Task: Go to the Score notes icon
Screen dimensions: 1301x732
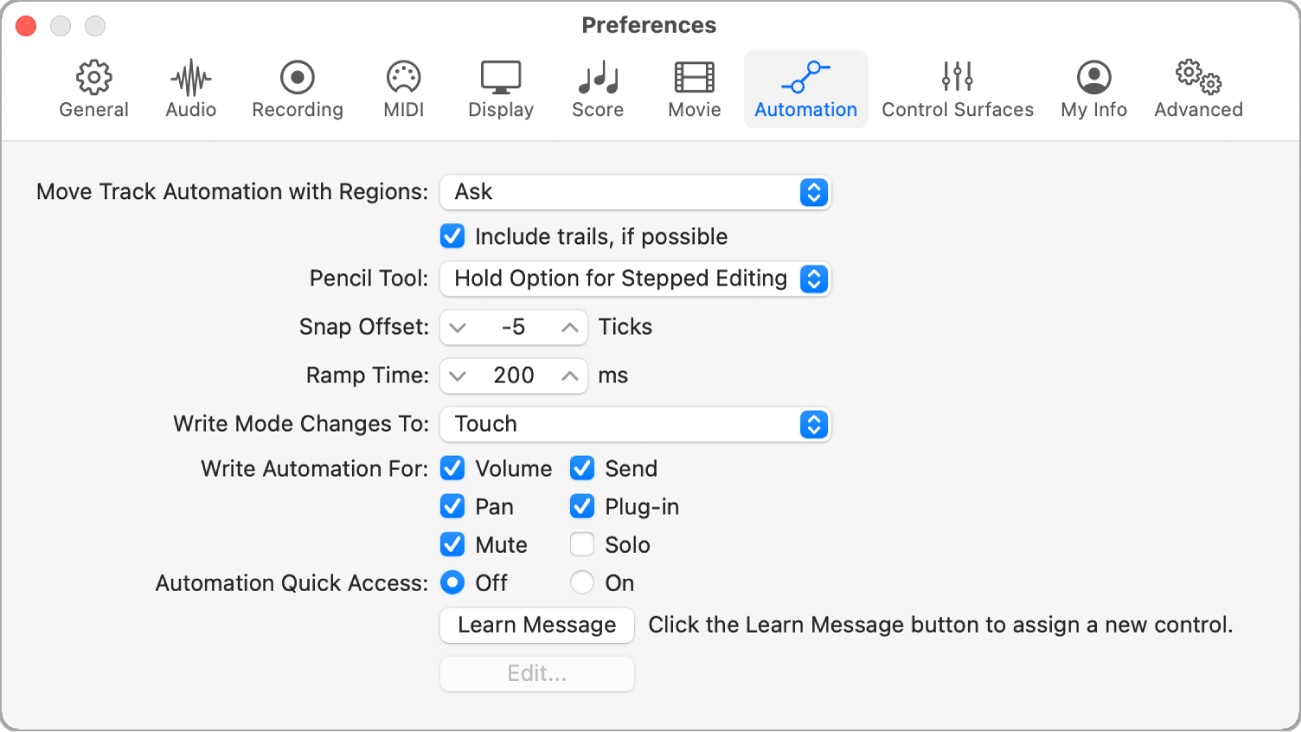Action: coord(597,88)
